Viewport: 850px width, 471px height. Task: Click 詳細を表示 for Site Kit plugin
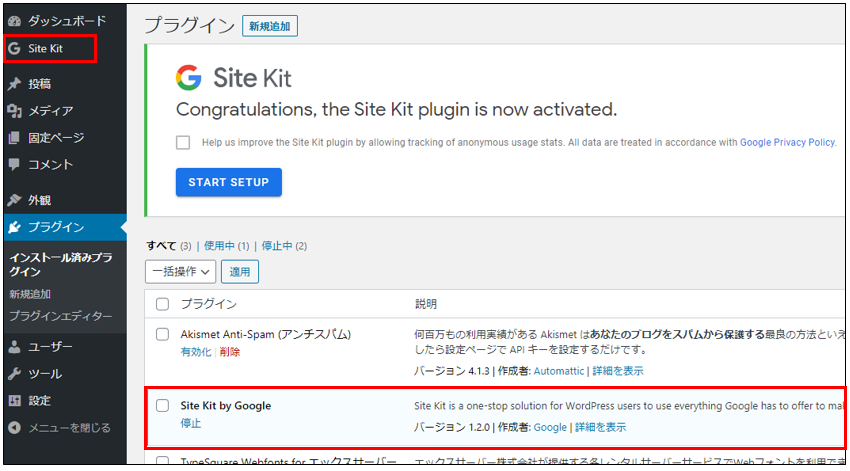[601, 427]
